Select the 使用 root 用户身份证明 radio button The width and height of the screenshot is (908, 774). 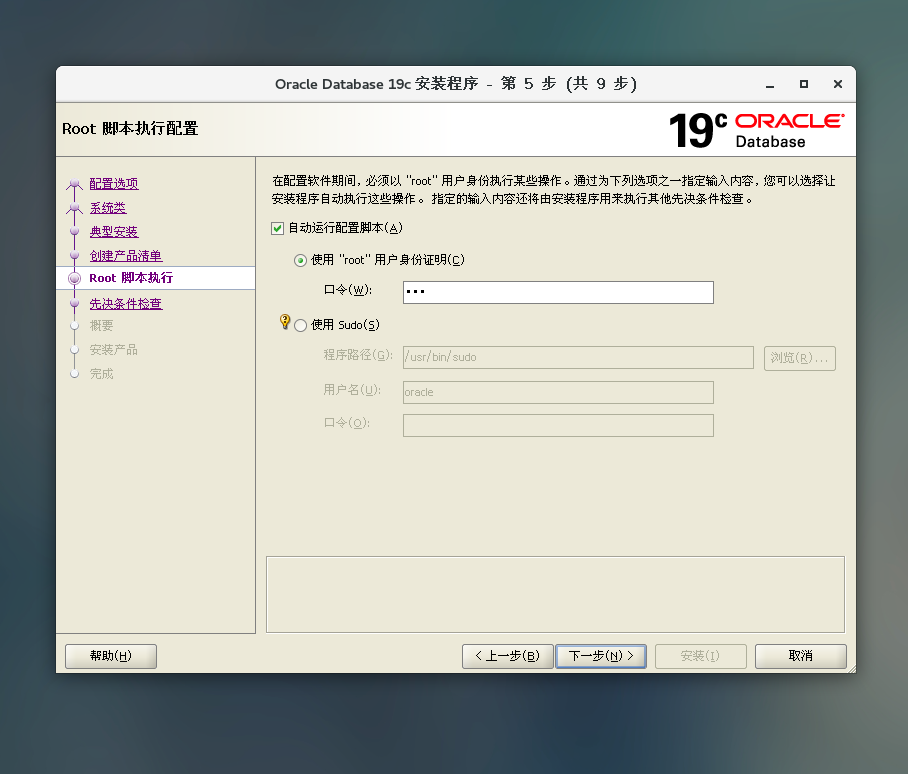pyautogui.click(x=300, y=260)
